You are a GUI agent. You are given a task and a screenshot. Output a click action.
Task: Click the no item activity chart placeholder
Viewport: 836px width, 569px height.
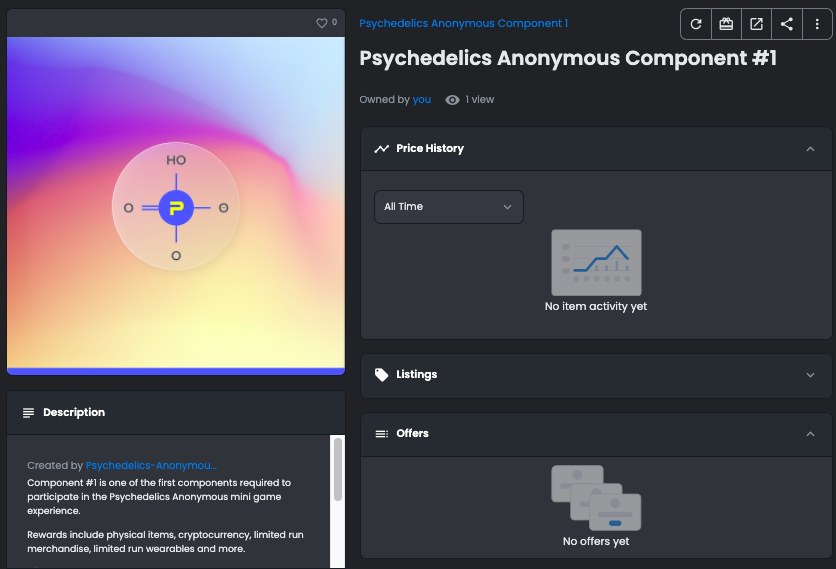596,262
